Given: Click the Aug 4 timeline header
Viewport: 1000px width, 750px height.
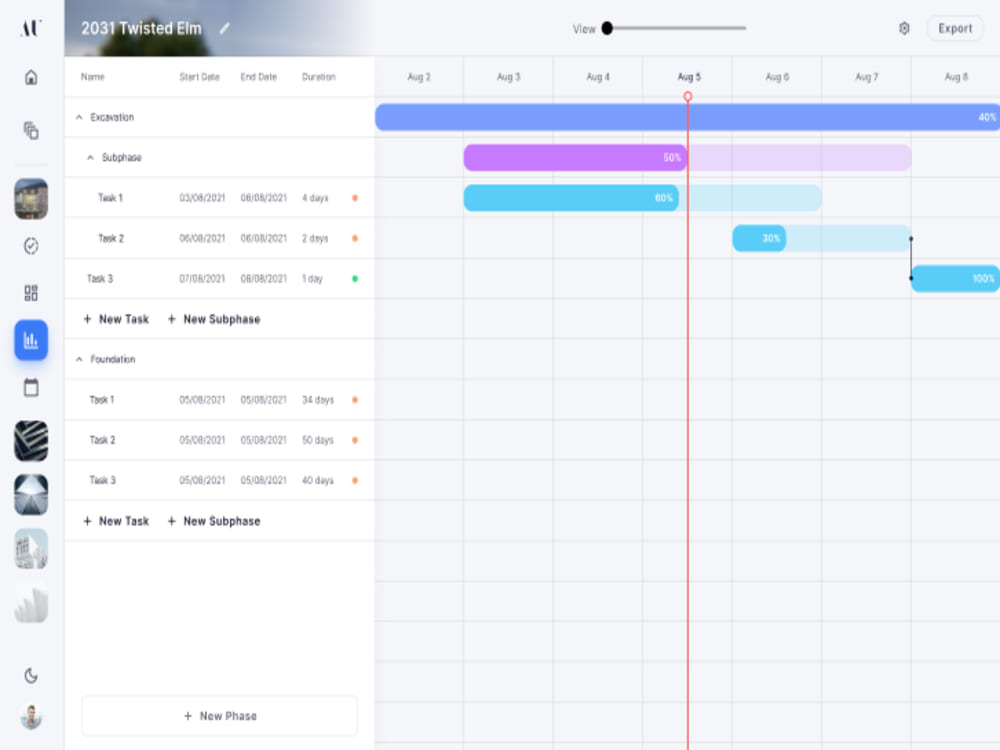Looking at the screenshot, I should point(598,77).
